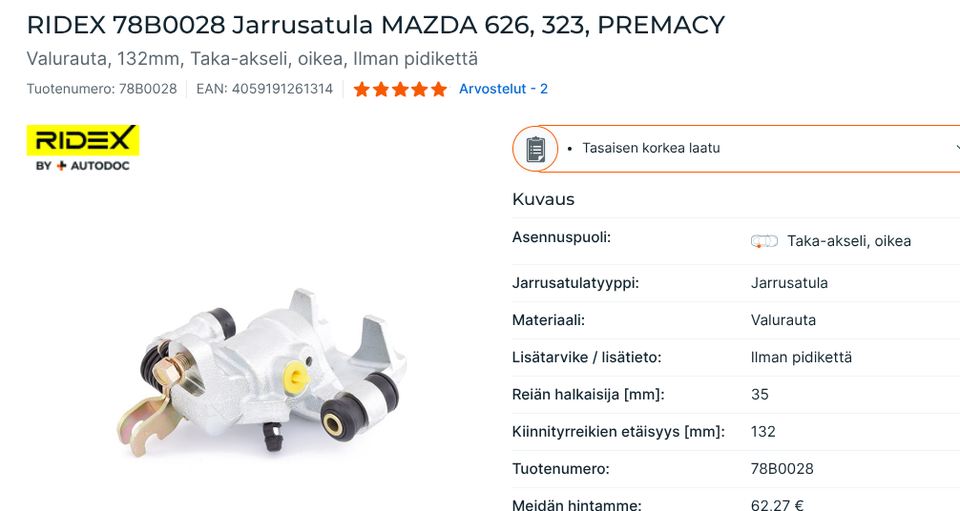Click the Reiän halkaisija value 35
The height and width of the screenshot is (511, 960).
(760, 394)
